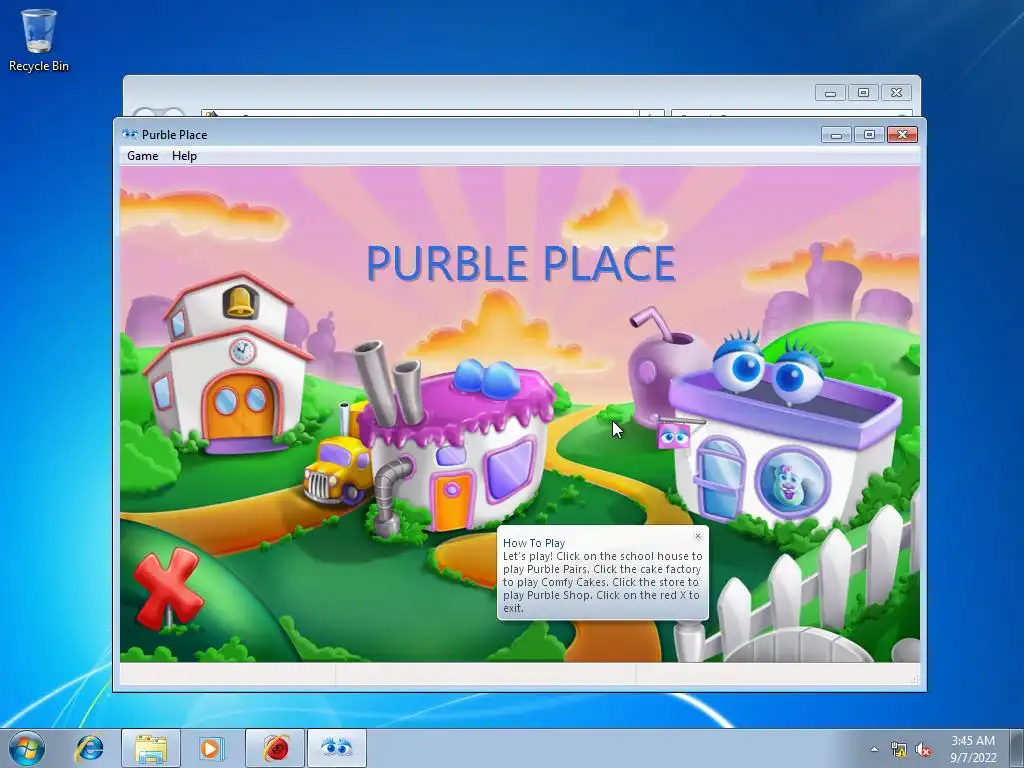Image resolution: width=1024 pixels, height=768 pixels.
Task: Close the Purble Place window
Action: (x=902, y=135)
